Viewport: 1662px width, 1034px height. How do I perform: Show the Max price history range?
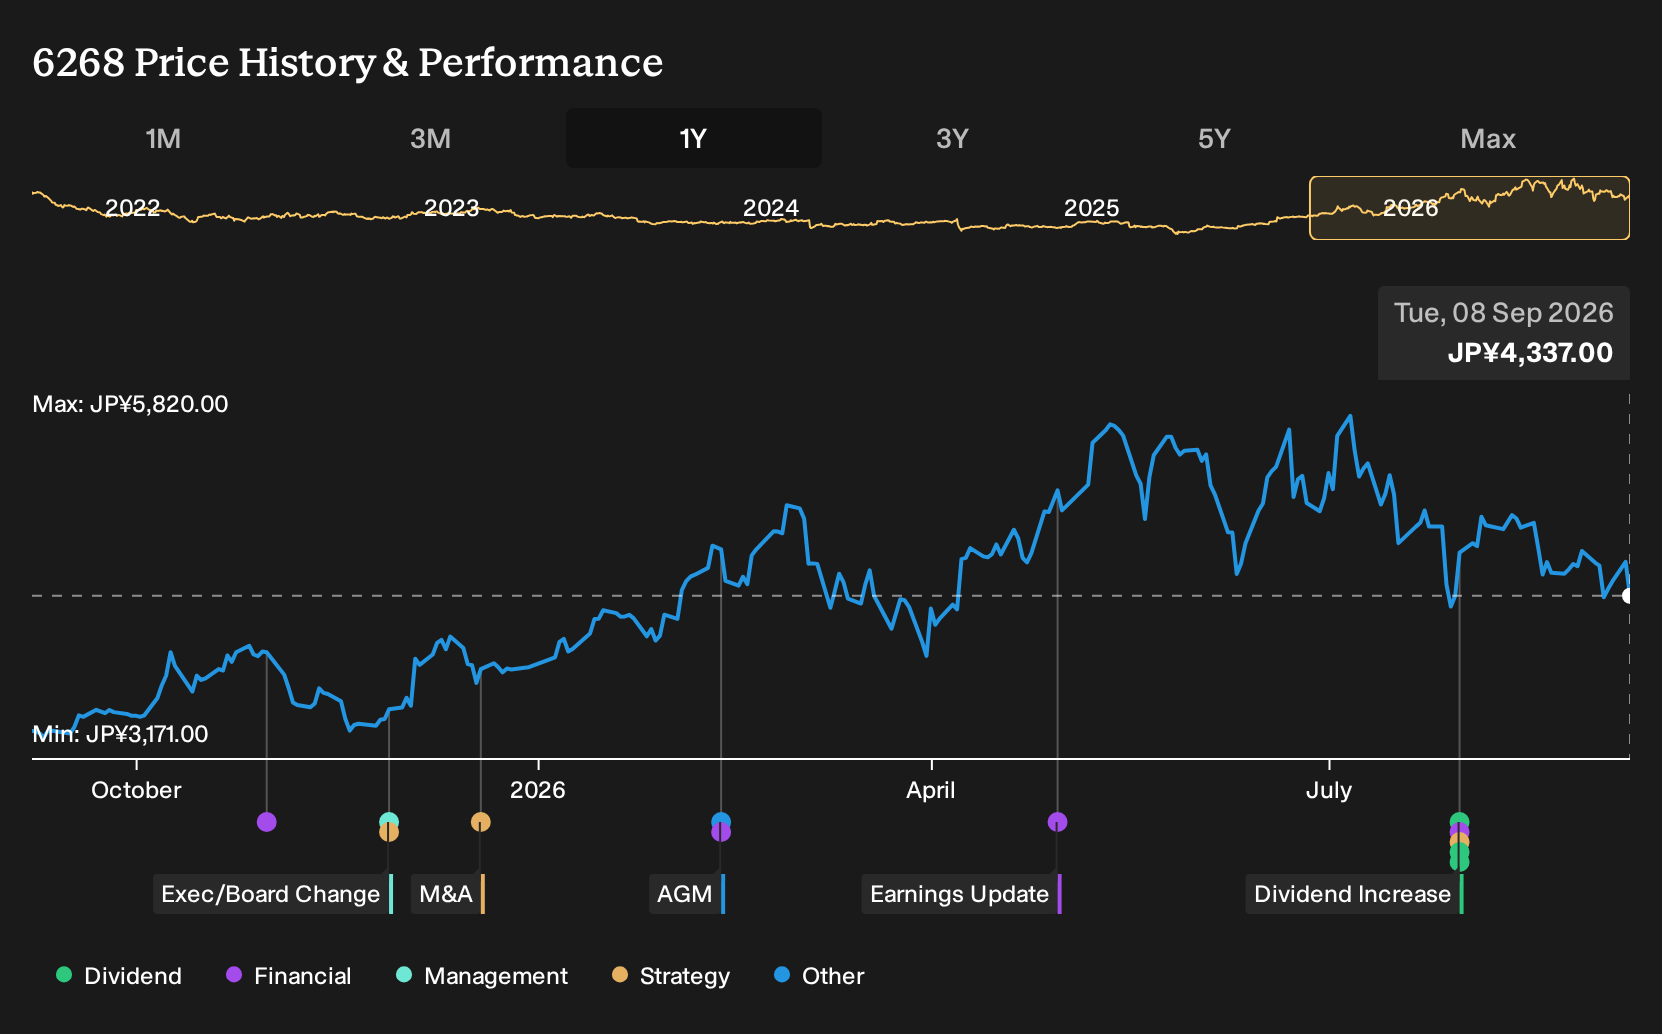click(1488, 138)
